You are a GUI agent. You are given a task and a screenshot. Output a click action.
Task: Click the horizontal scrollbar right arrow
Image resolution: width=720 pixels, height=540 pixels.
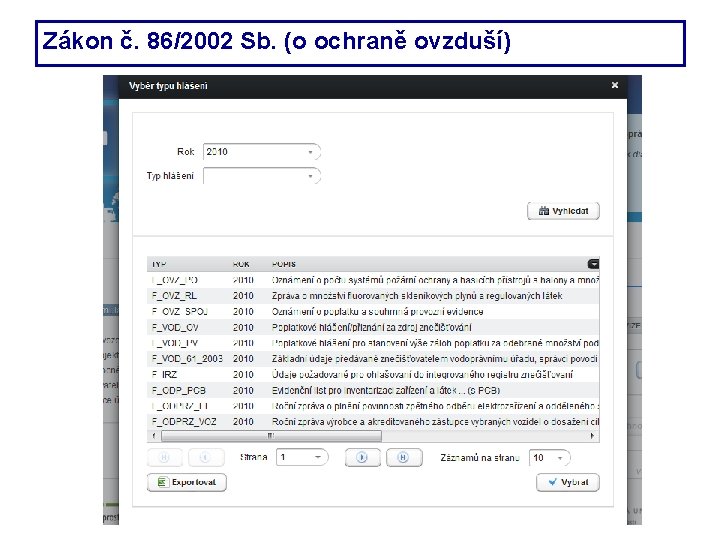(592, 435)
